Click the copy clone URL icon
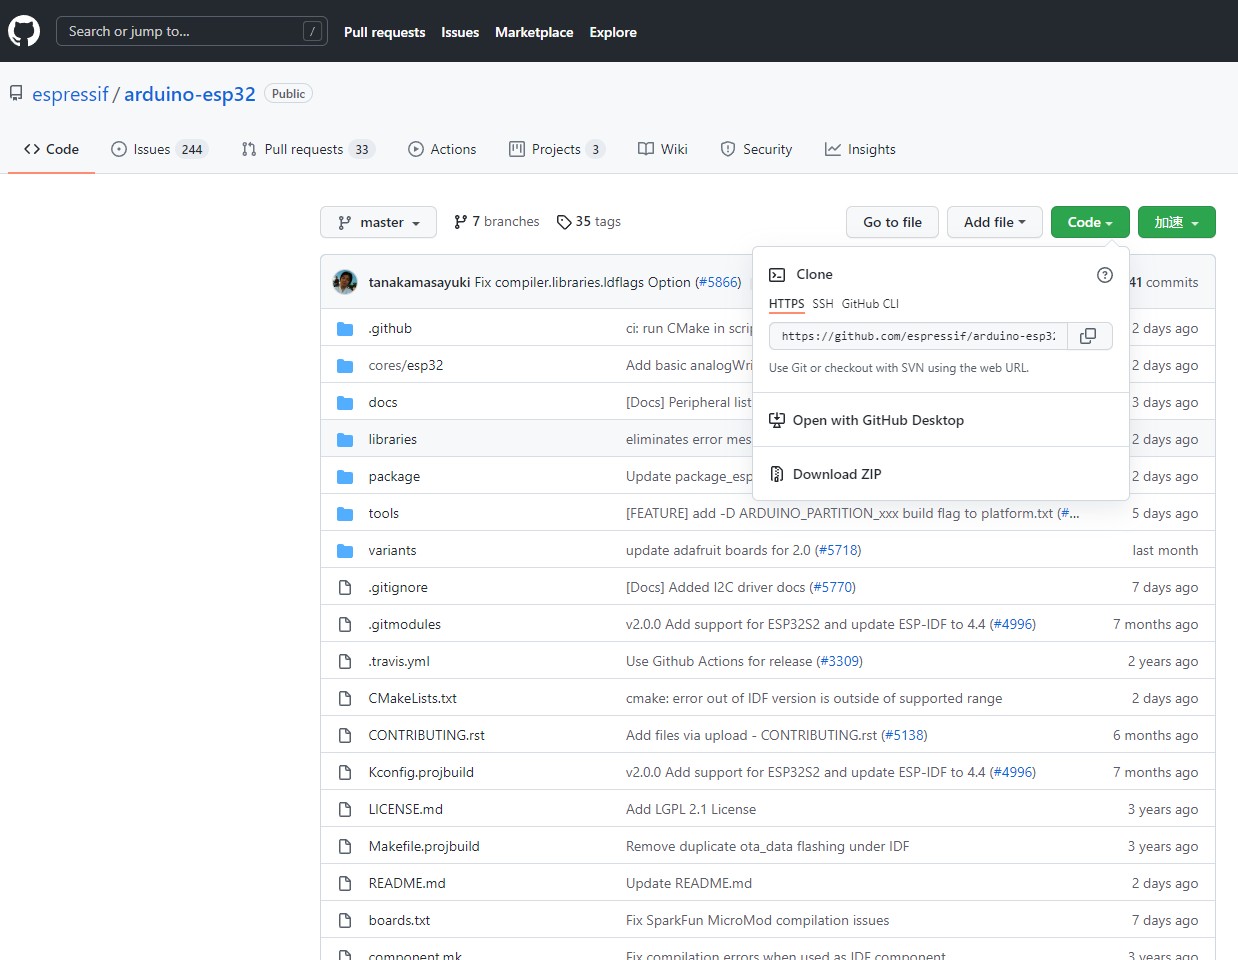Image resolution: width=1238 pixels, height=960 pixels. 1089,336
